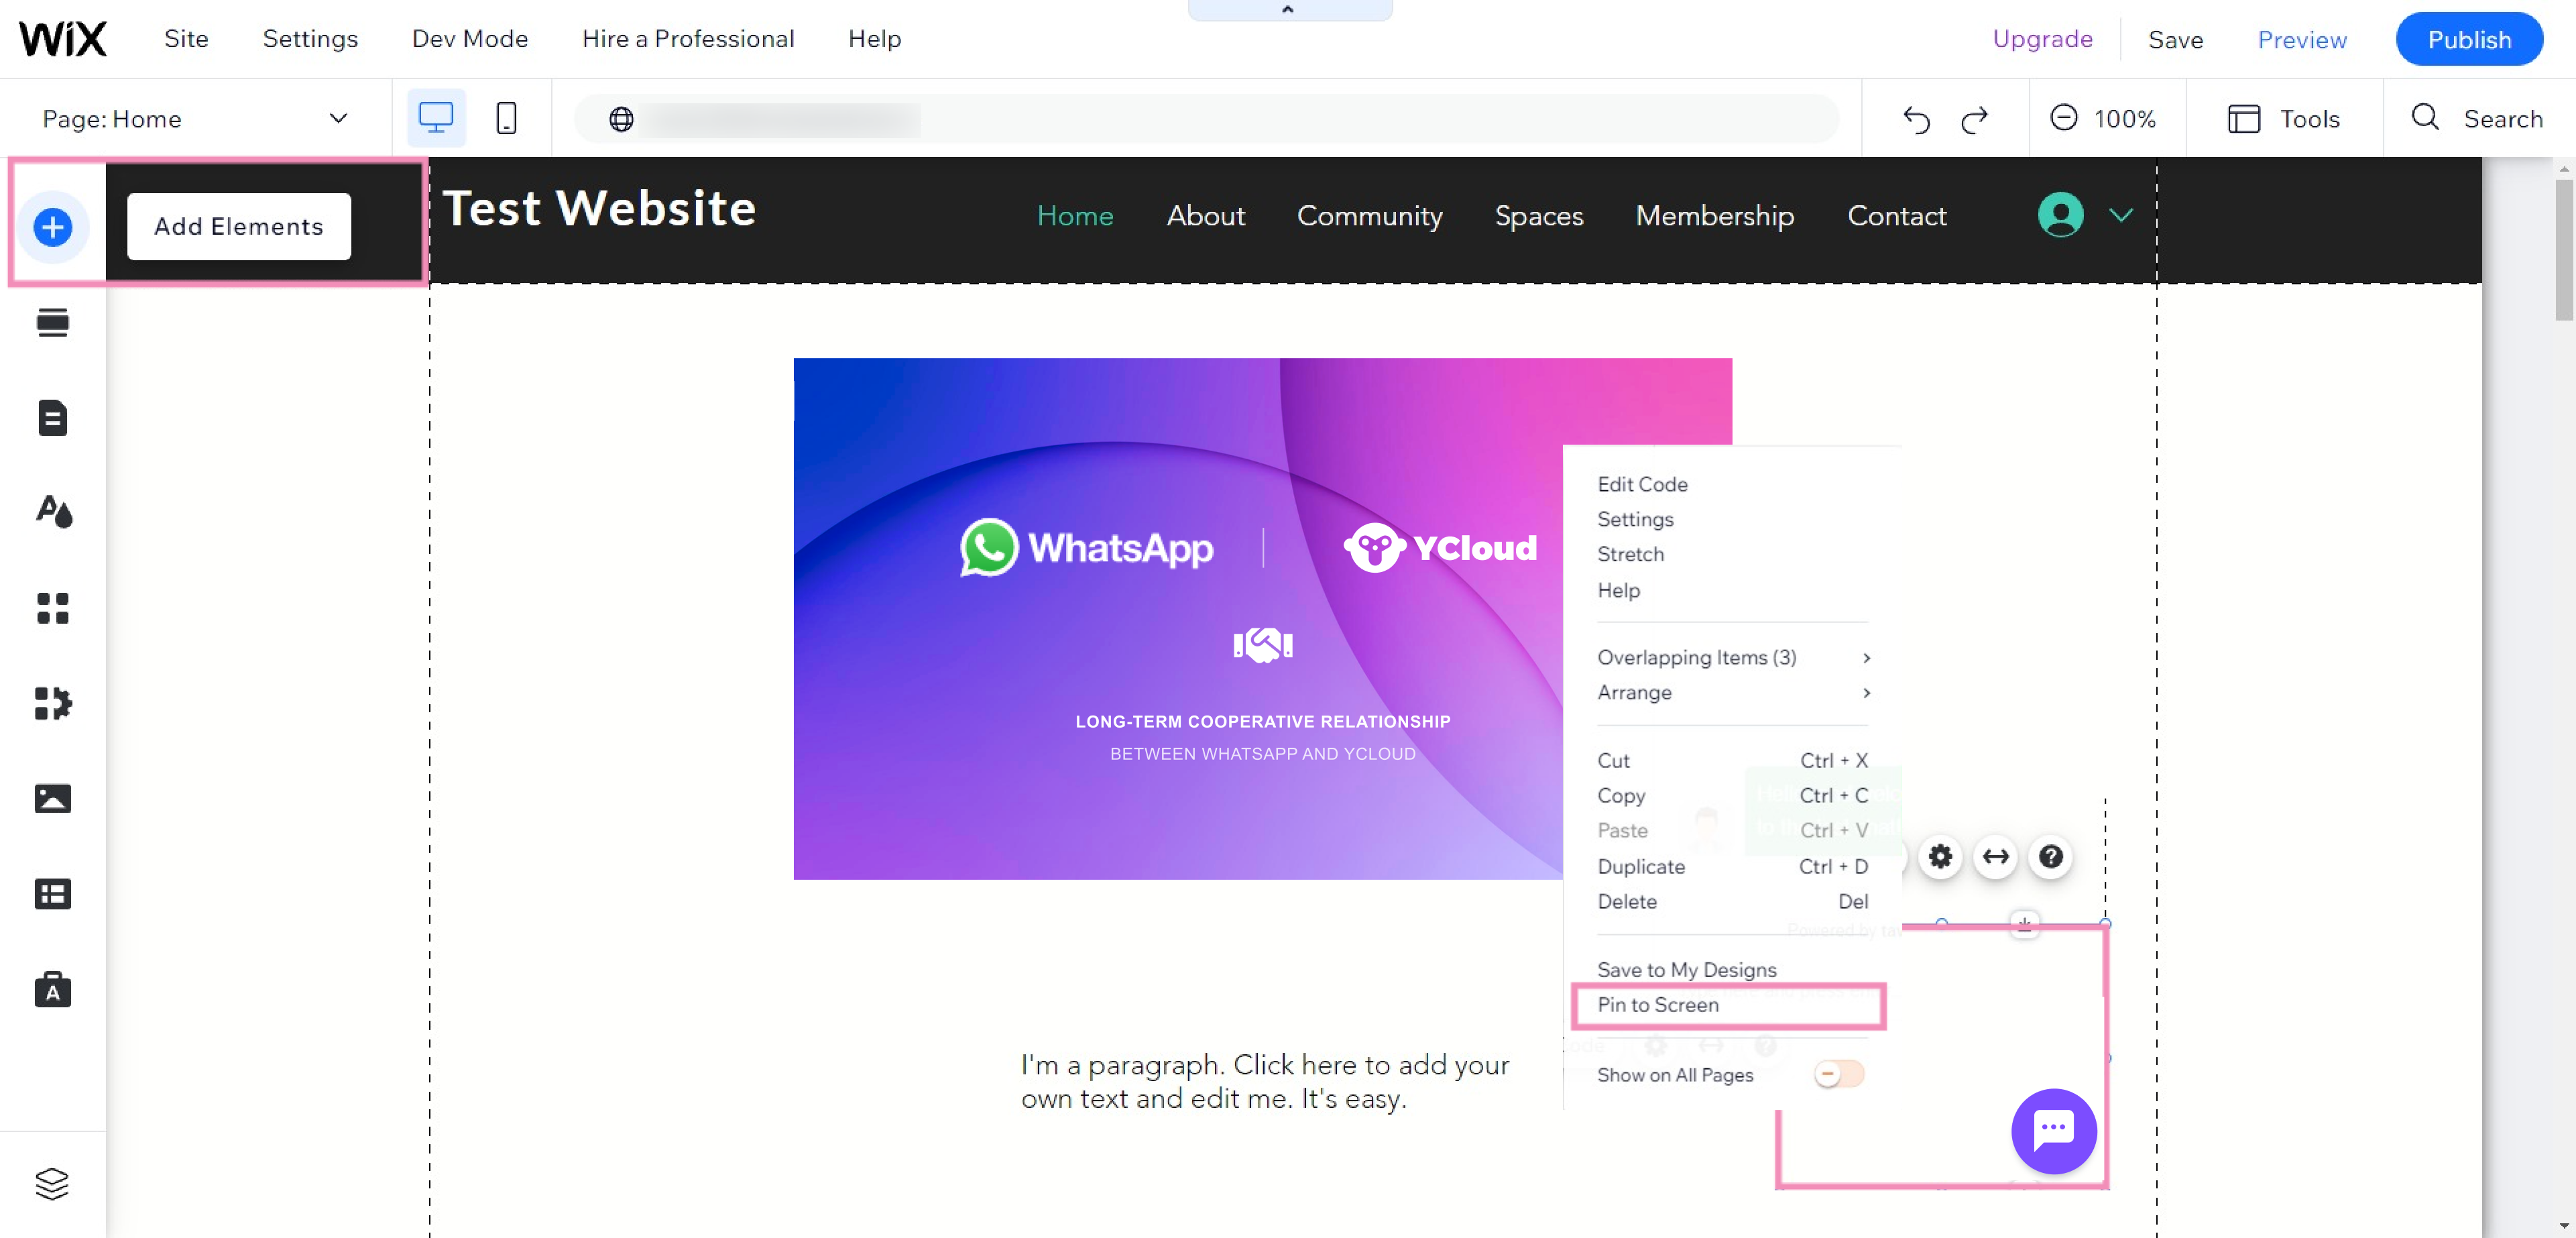Open the Dev Mode menu
2576x1238 pixels.
point(470,38)
